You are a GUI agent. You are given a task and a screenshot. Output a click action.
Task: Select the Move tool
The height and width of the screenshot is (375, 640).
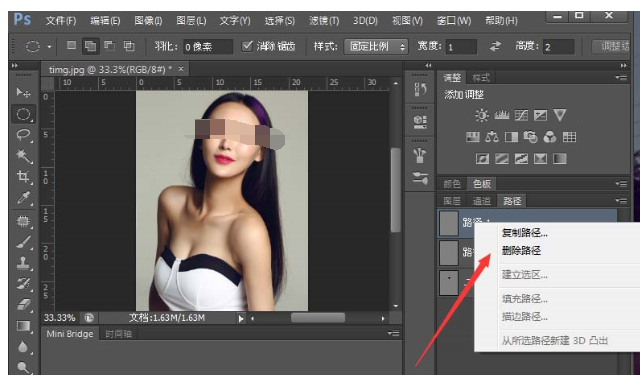click(23, 93)
